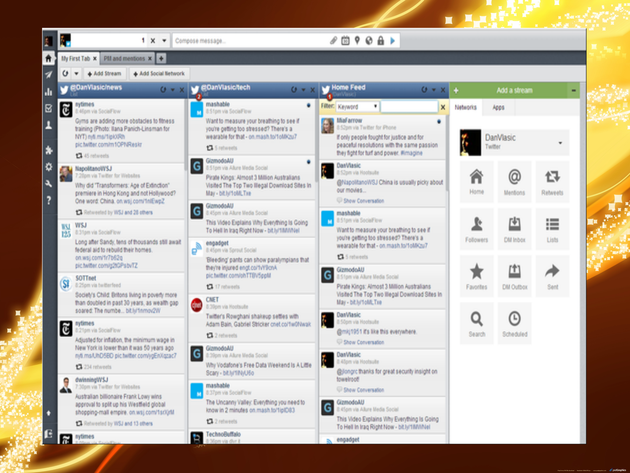Add the Lists stream tile

point(552,229)
